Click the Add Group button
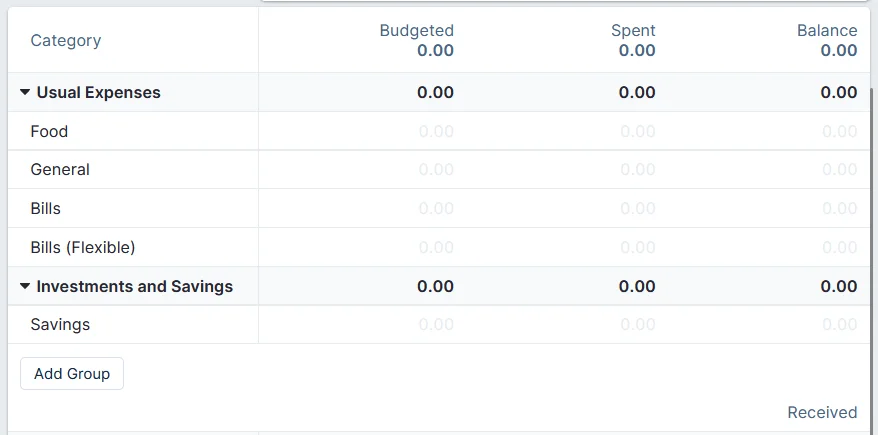This screenshot has width=878, height=435. (72, 373)
